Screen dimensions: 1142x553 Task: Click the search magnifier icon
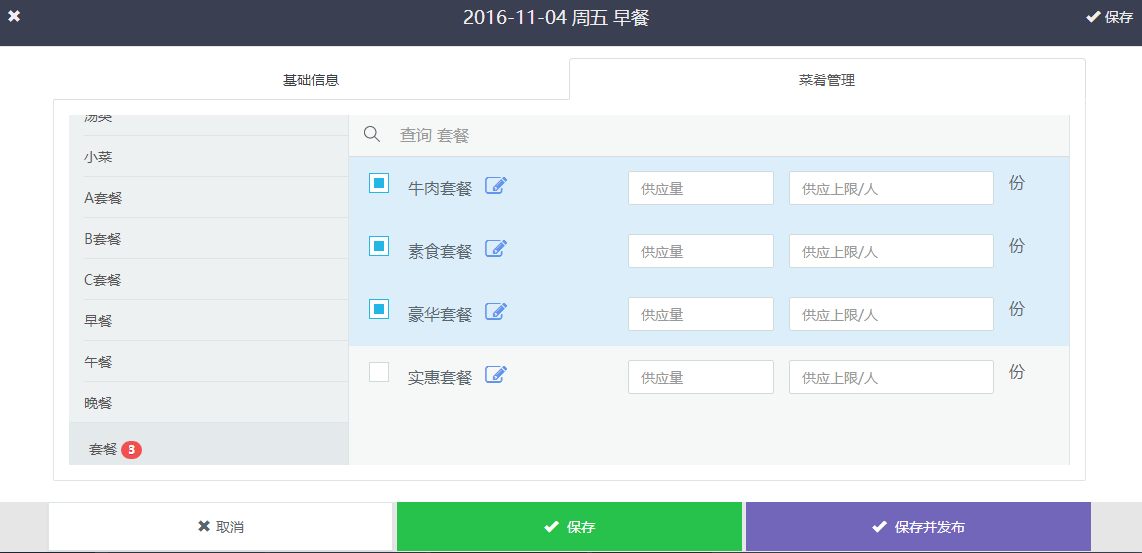pyautogui.click(x=371, y=135)
